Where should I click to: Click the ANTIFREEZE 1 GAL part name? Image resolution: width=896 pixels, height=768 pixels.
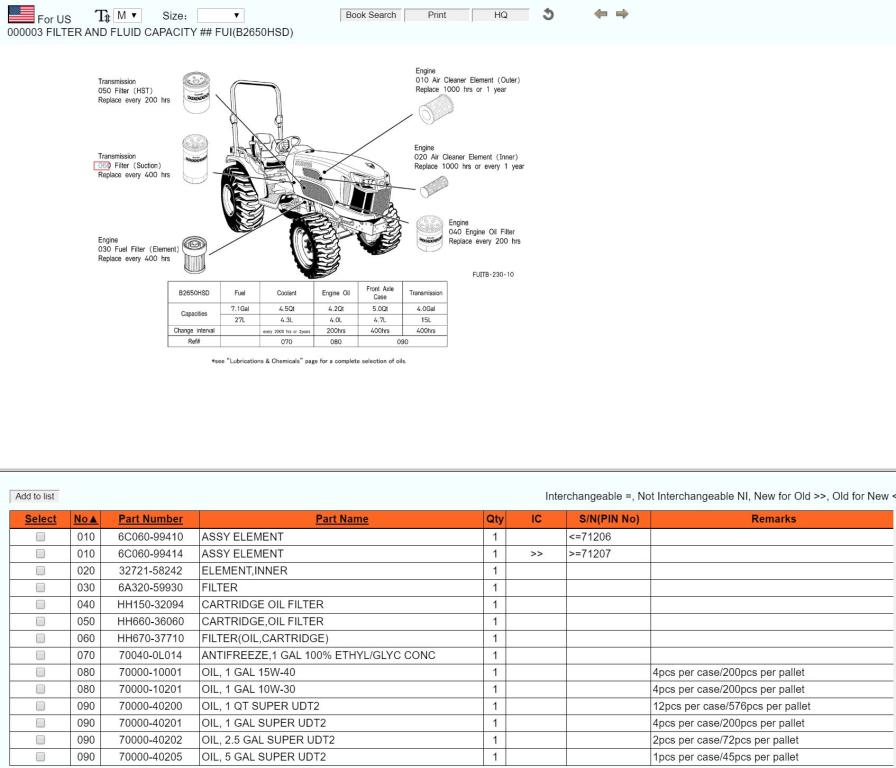318,655
